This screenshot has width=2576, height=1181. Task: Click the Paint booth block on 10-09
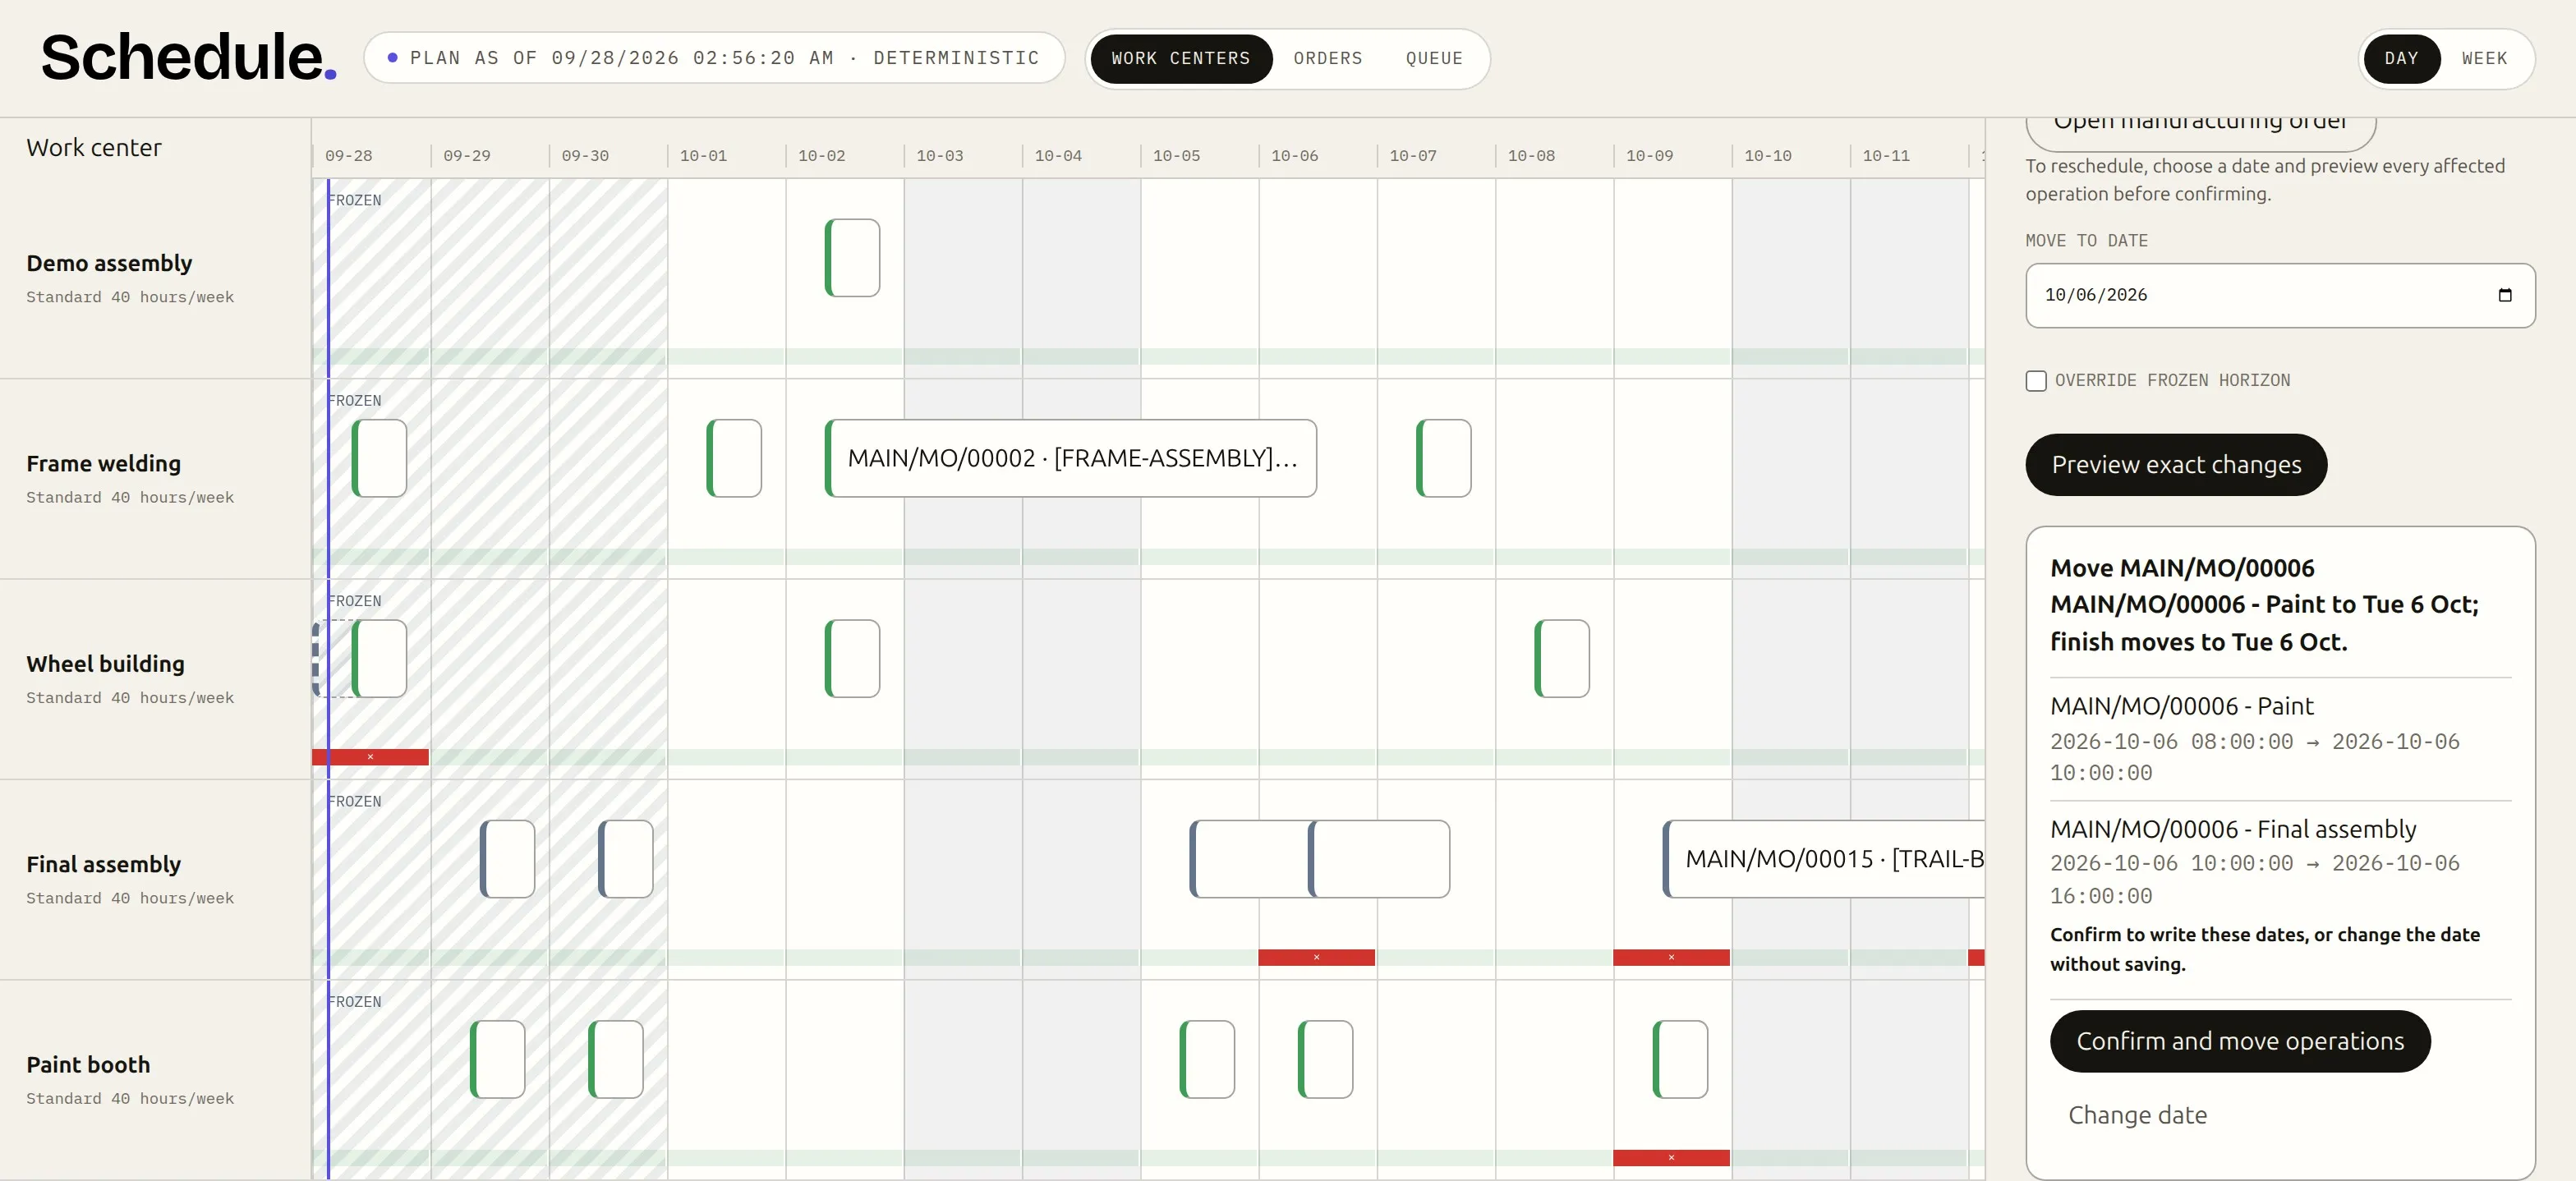pyautogui.click(x=1680, y=1059)
